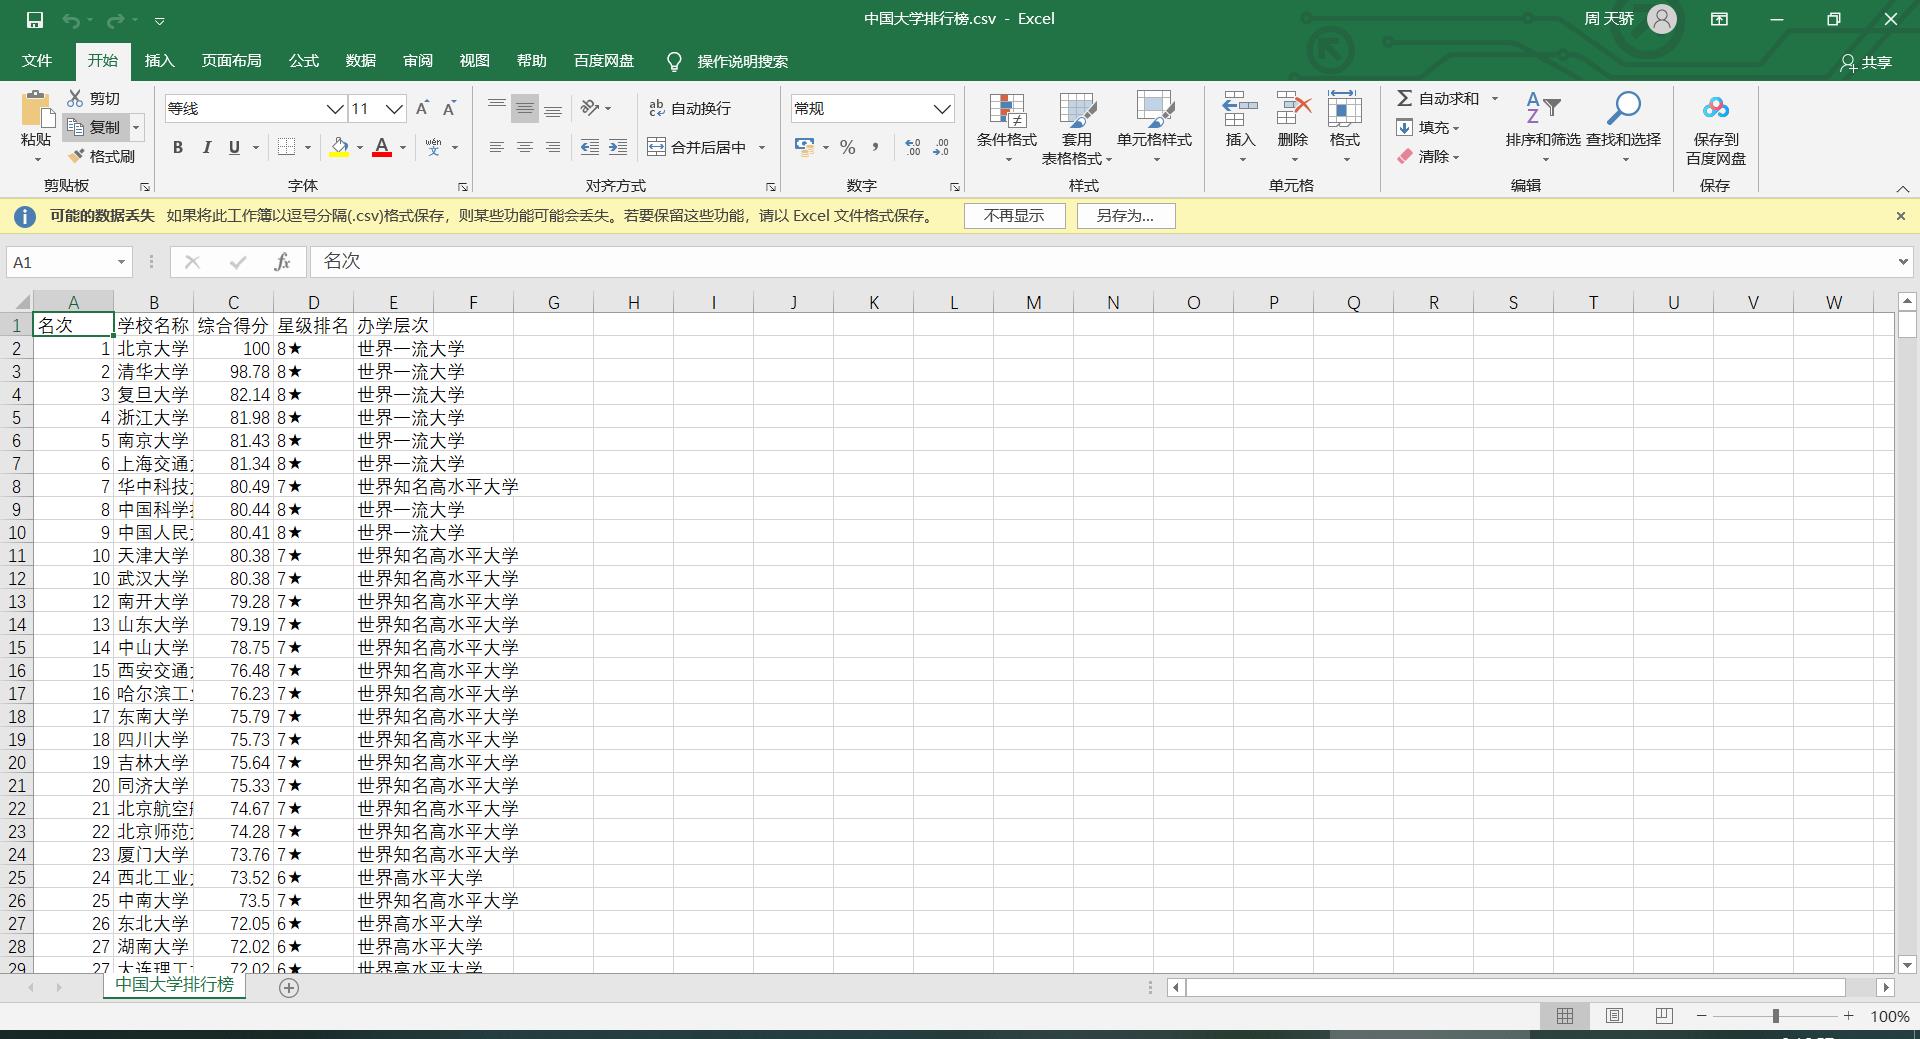Click increase decimal places icon
The image size is (1920, 1039).
pyautogui.click(x=913, y=147)
